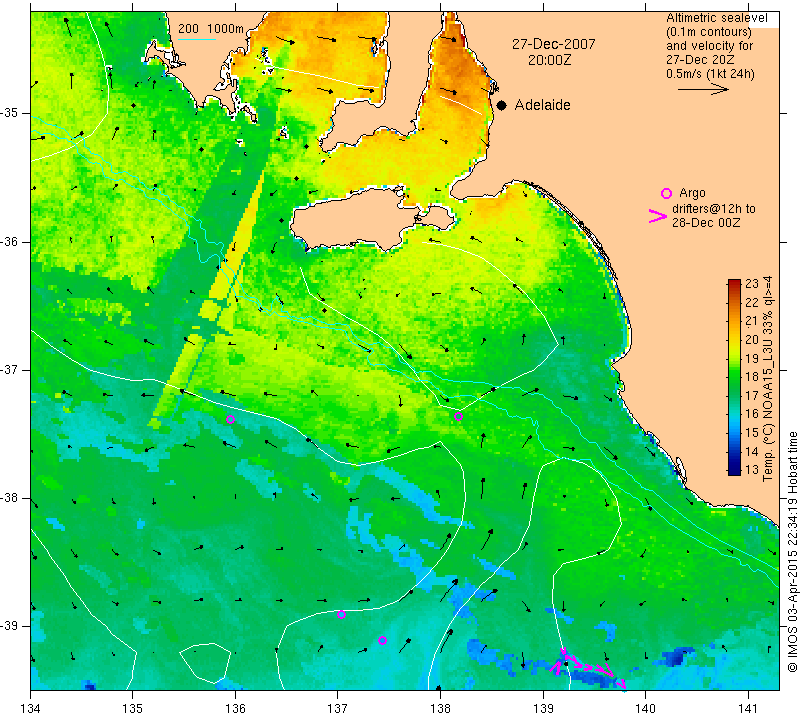
Task: Click the longitude axis label 139
Action: (x=543, y=708)
